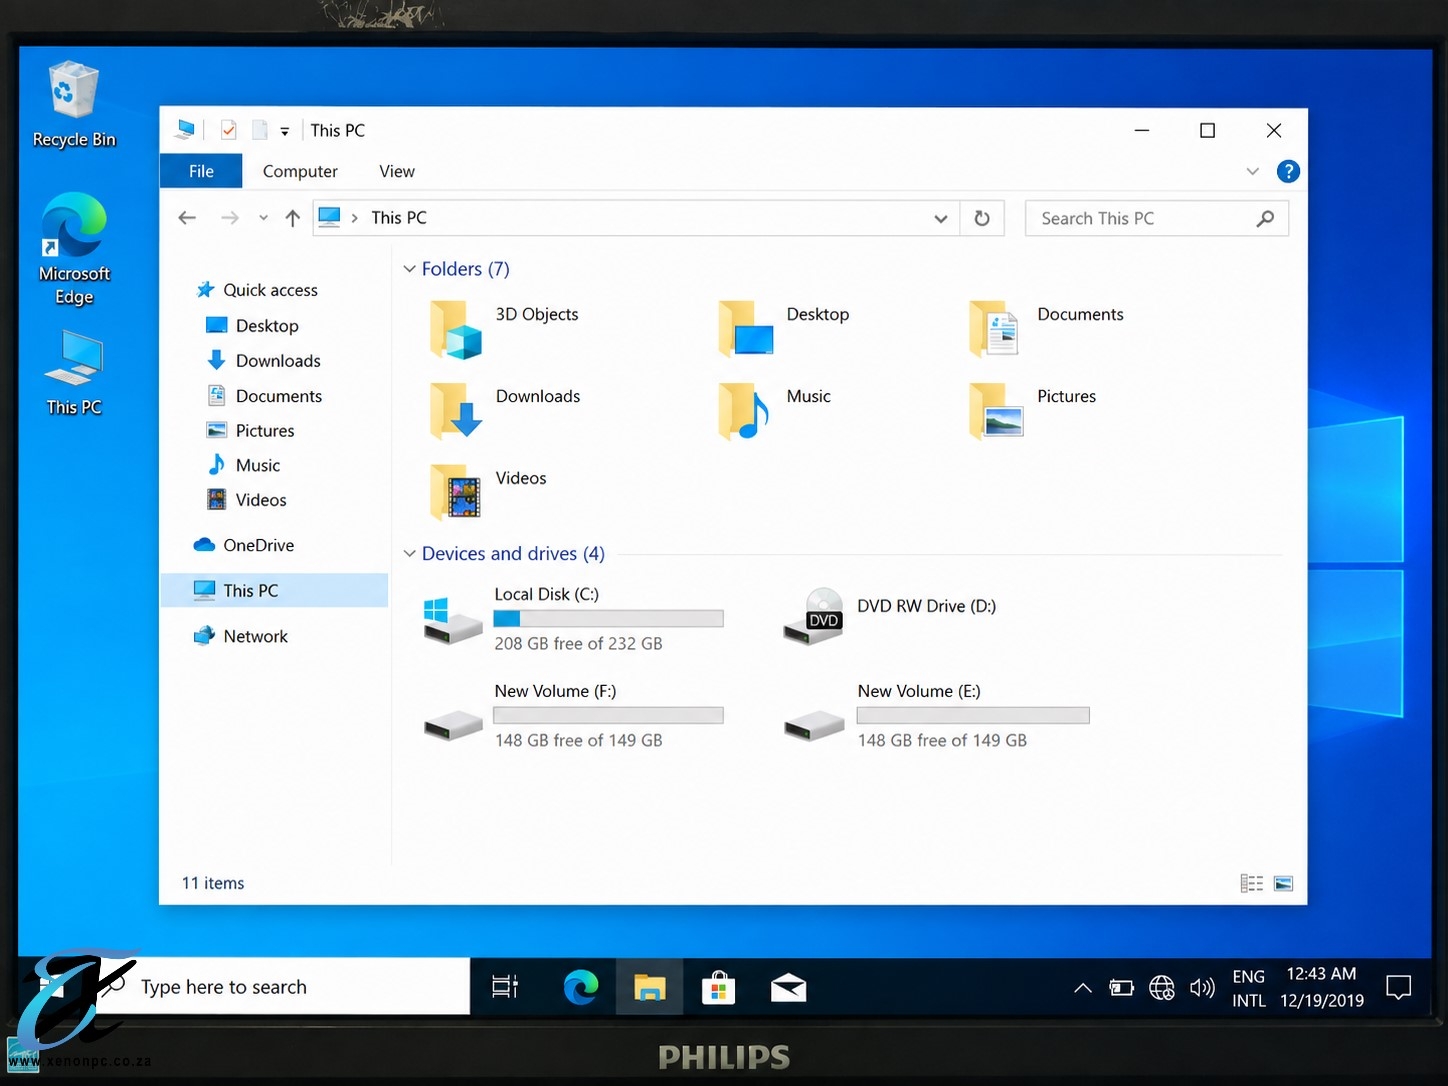Open the Desktop folder in Folders group
The height and width of the screenshot is (1086, 1448).
point(783,329)
